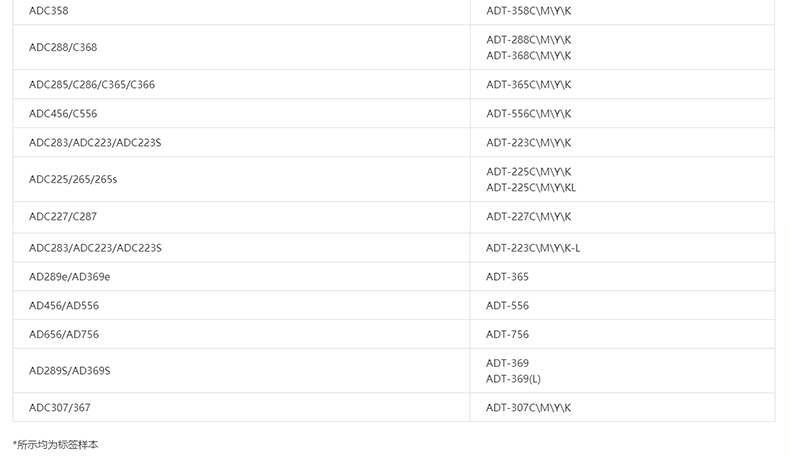Select the ADT-368C\M\Y\K toner entry
Image resolution: width=790 pixels, height=458 pixels.
[528, 56]
